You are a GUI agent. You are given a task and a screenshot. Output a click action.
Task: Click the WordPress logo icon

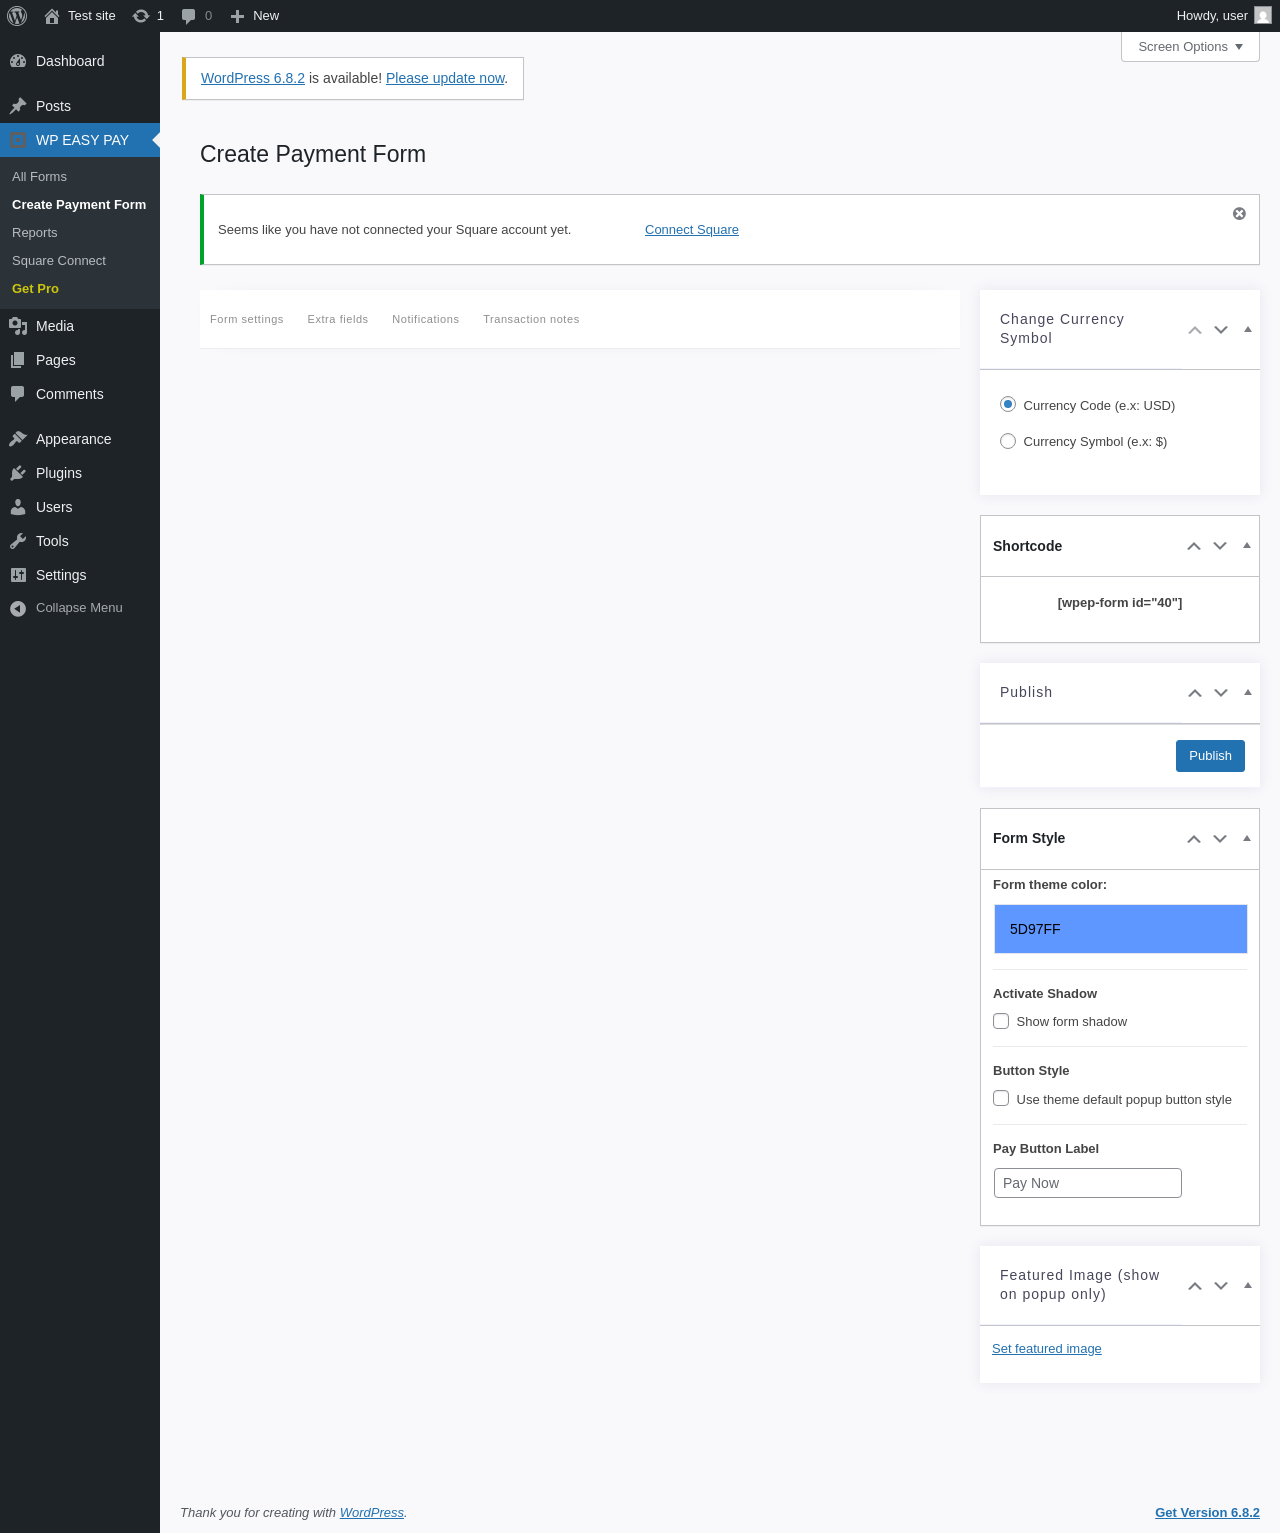[x=17, y=16]
